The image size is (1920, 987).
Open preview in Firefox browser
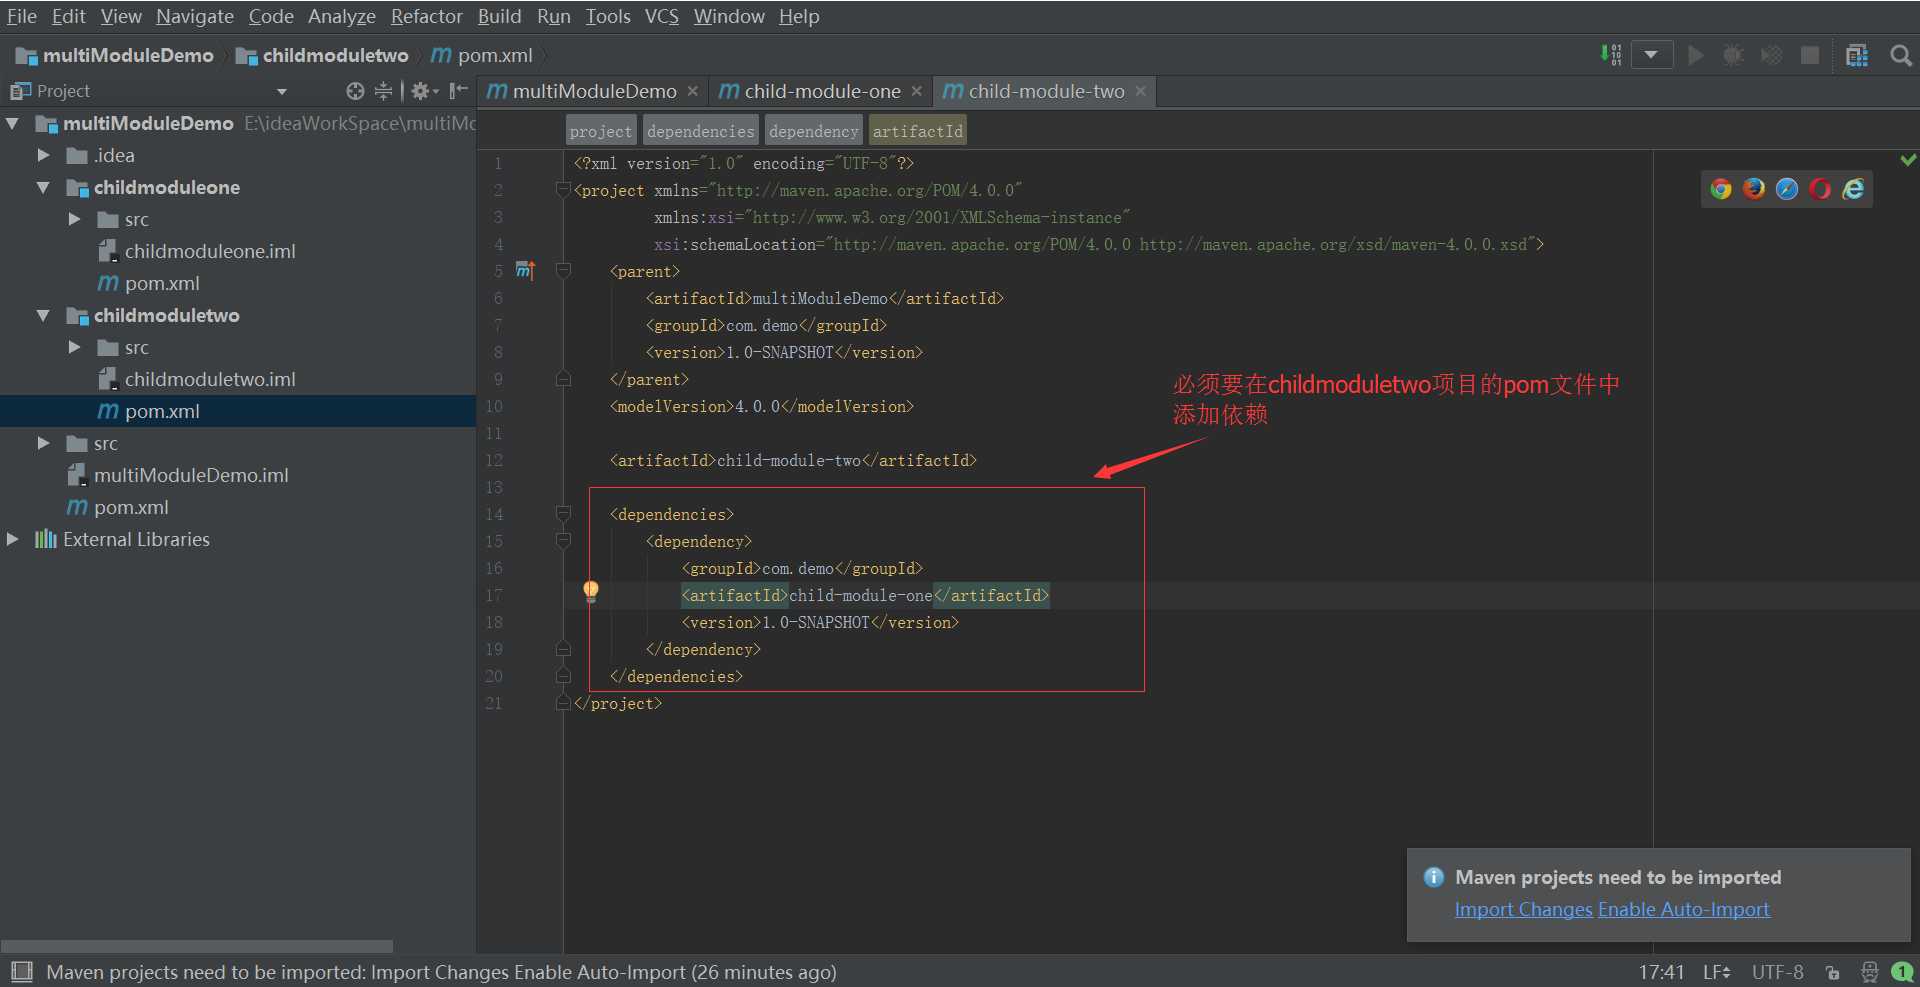[1754, 189]
